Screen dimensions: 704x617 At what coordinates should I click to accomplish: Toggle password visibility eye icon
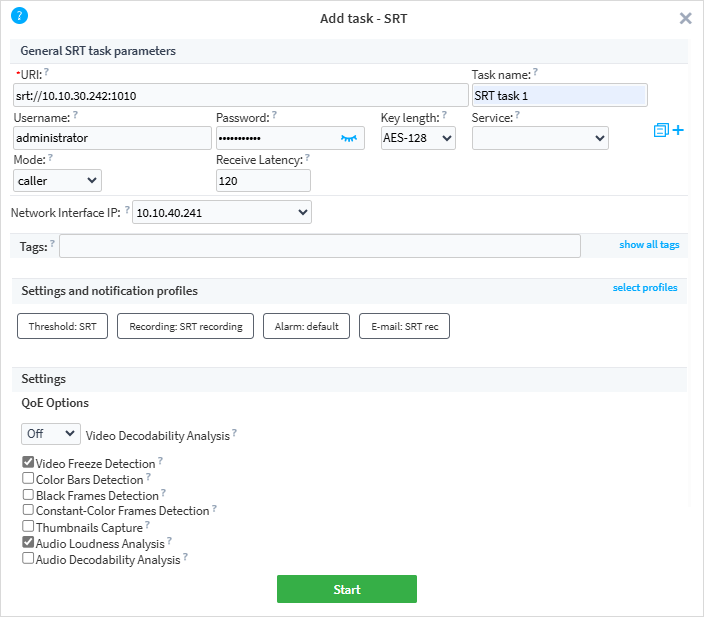click(x=349, y=138)
